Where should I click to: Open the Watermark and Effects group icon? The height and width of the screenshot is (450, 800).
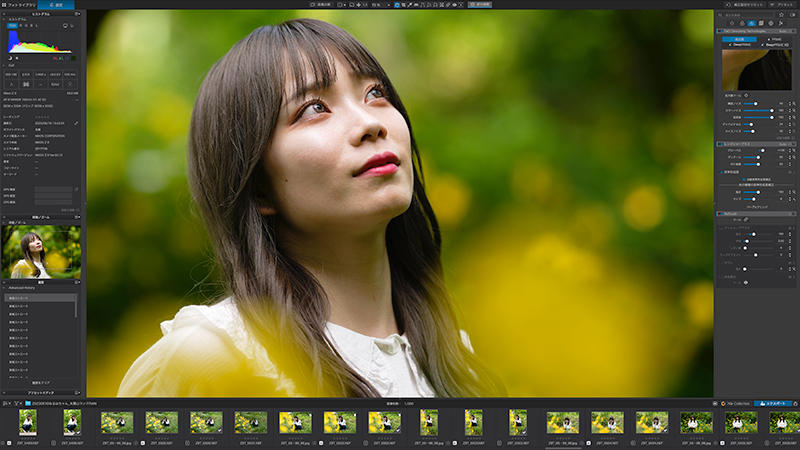pyautogui.click(x=781, y=23)
